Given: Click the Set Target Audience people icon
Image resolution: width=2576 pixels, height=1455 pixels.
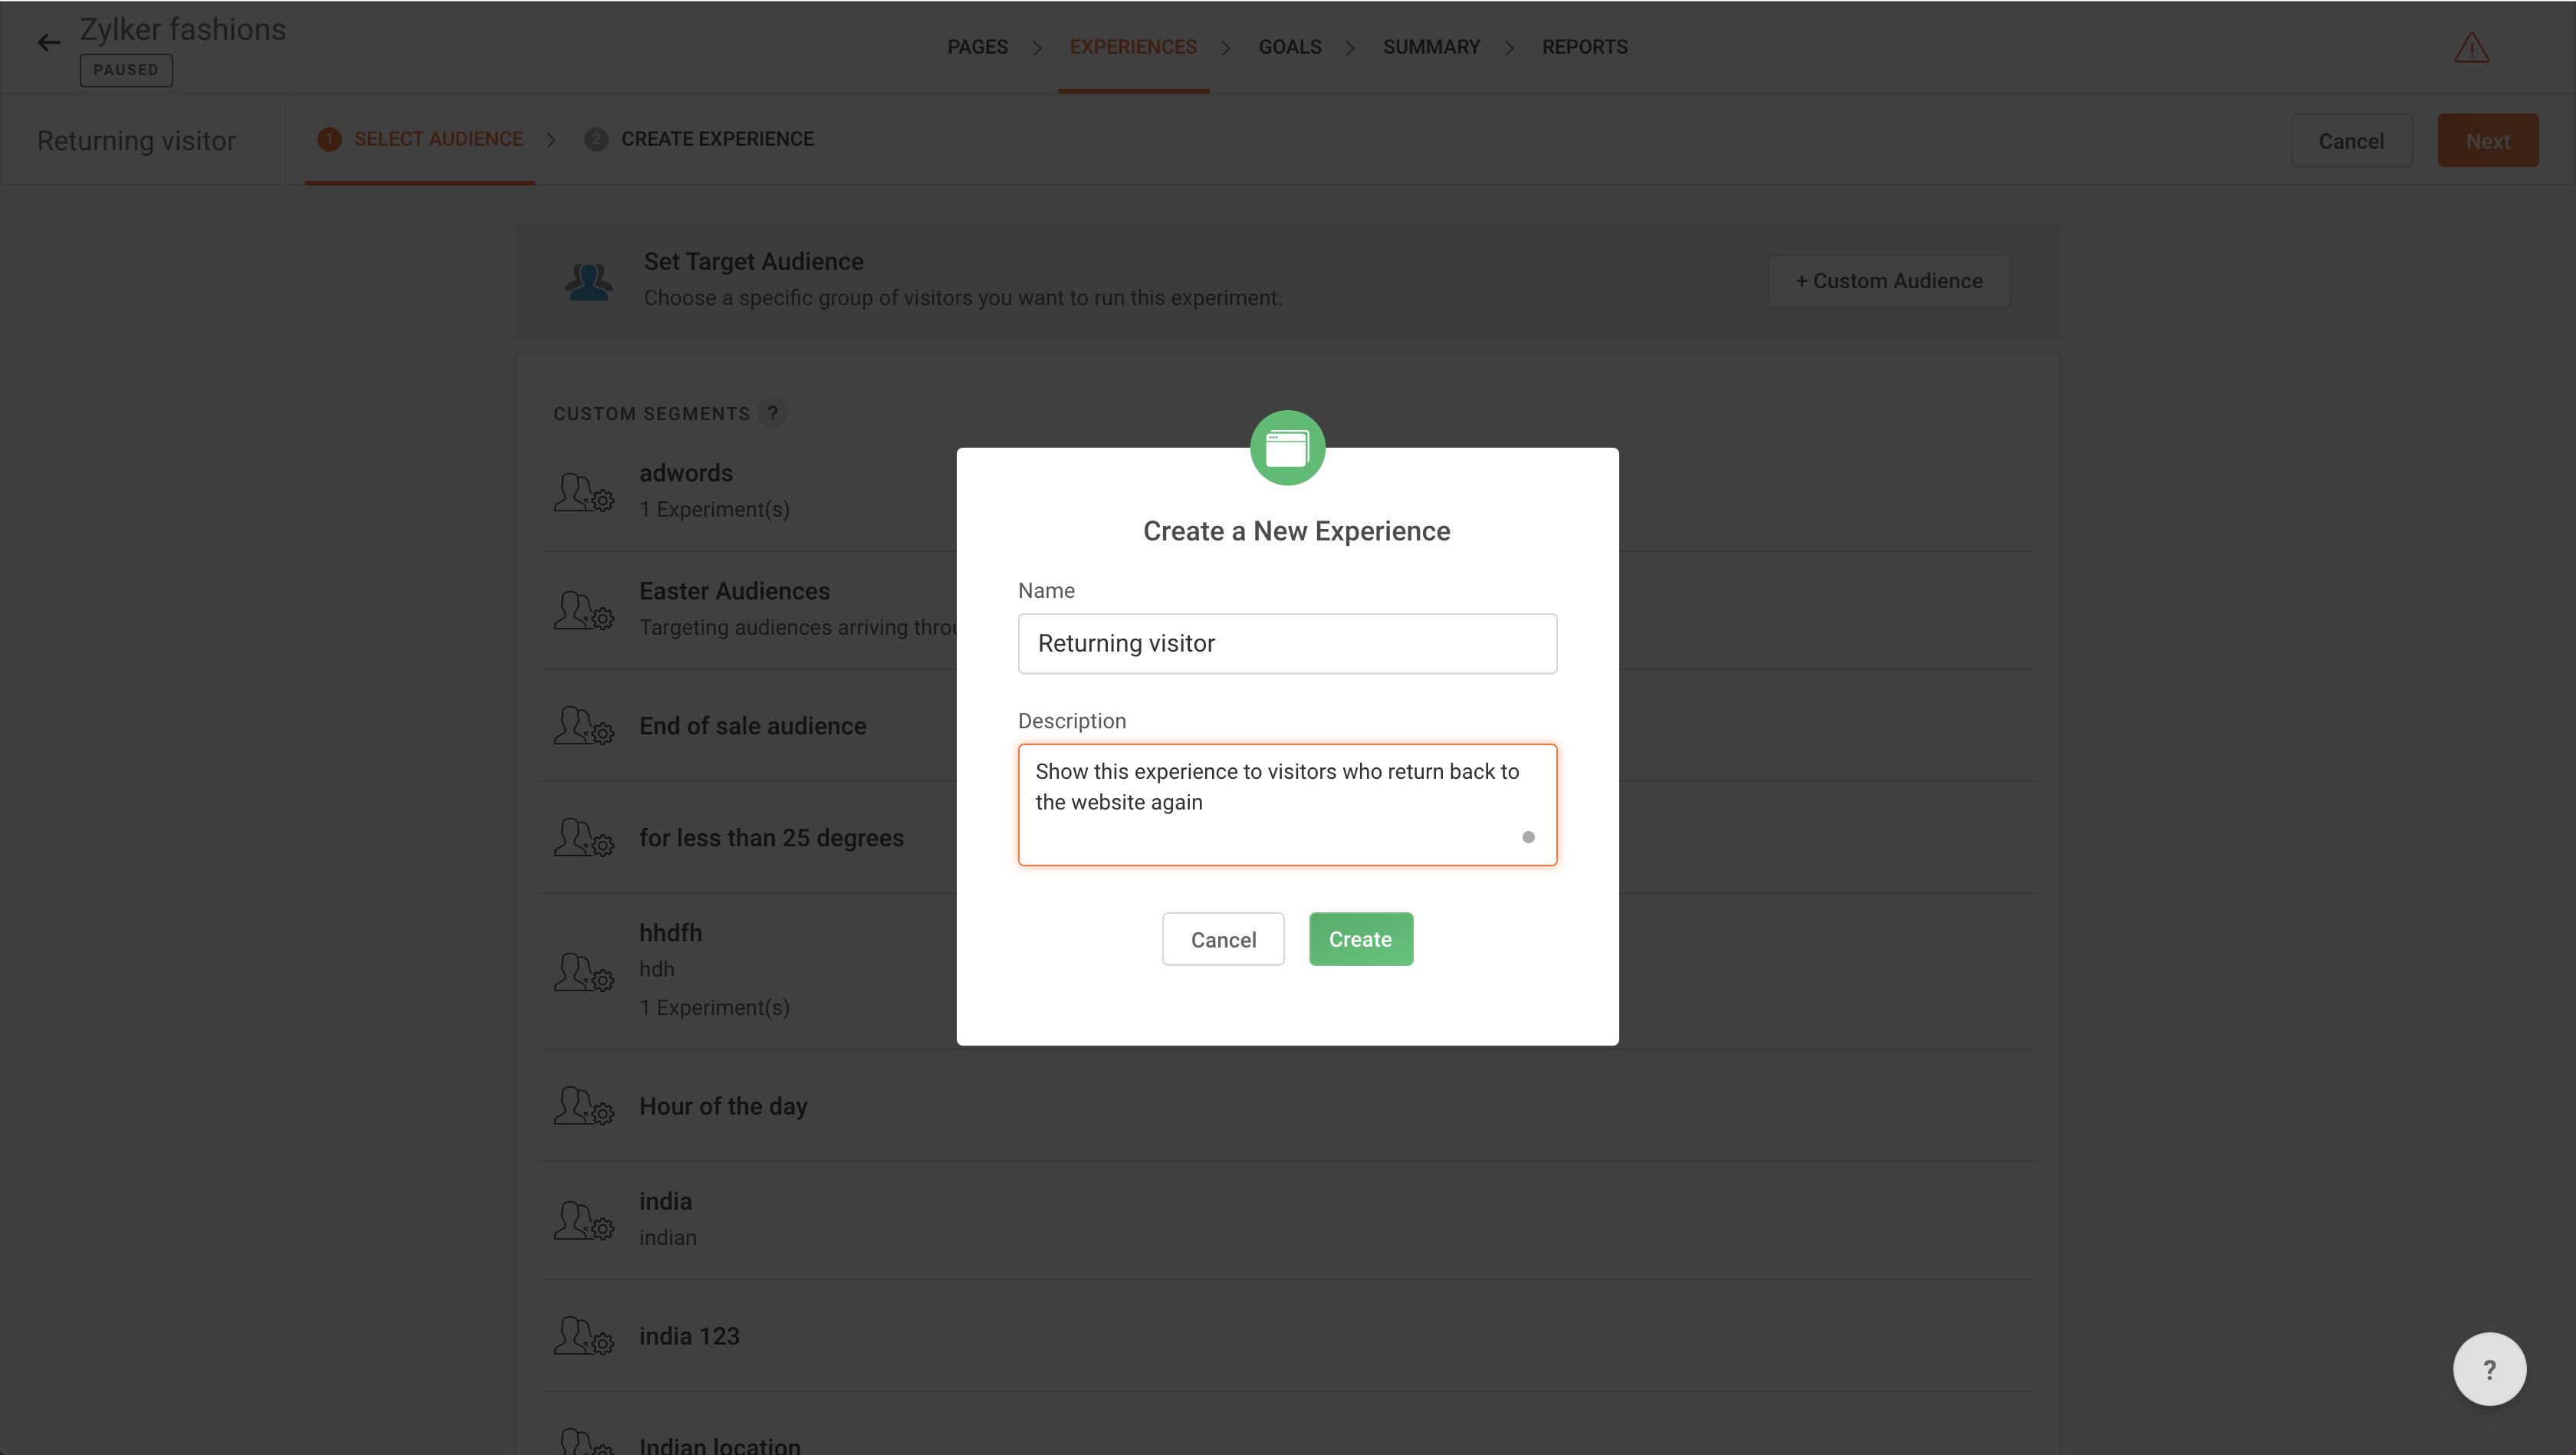Looking at the screenshot, I should click(588, 281).
